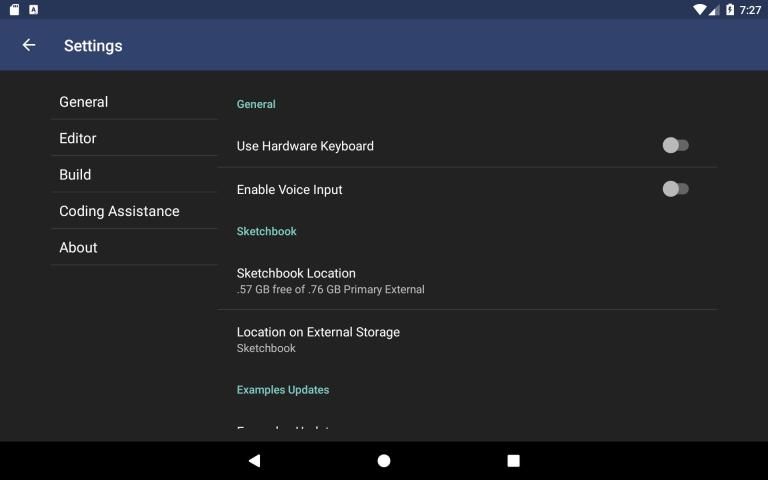
Task: Tap the 7:27 clock in status bar
Action: click(x=750, y=9)
